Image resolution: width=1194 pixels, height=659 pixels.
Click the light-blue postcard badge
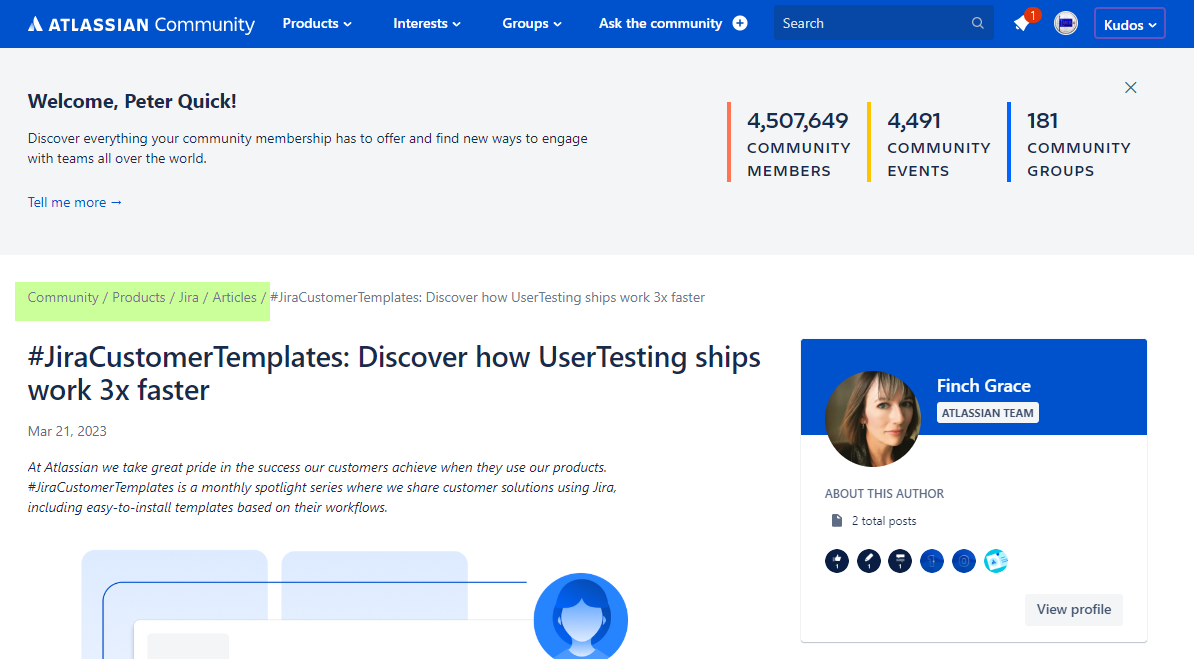[x=996, y=561]
